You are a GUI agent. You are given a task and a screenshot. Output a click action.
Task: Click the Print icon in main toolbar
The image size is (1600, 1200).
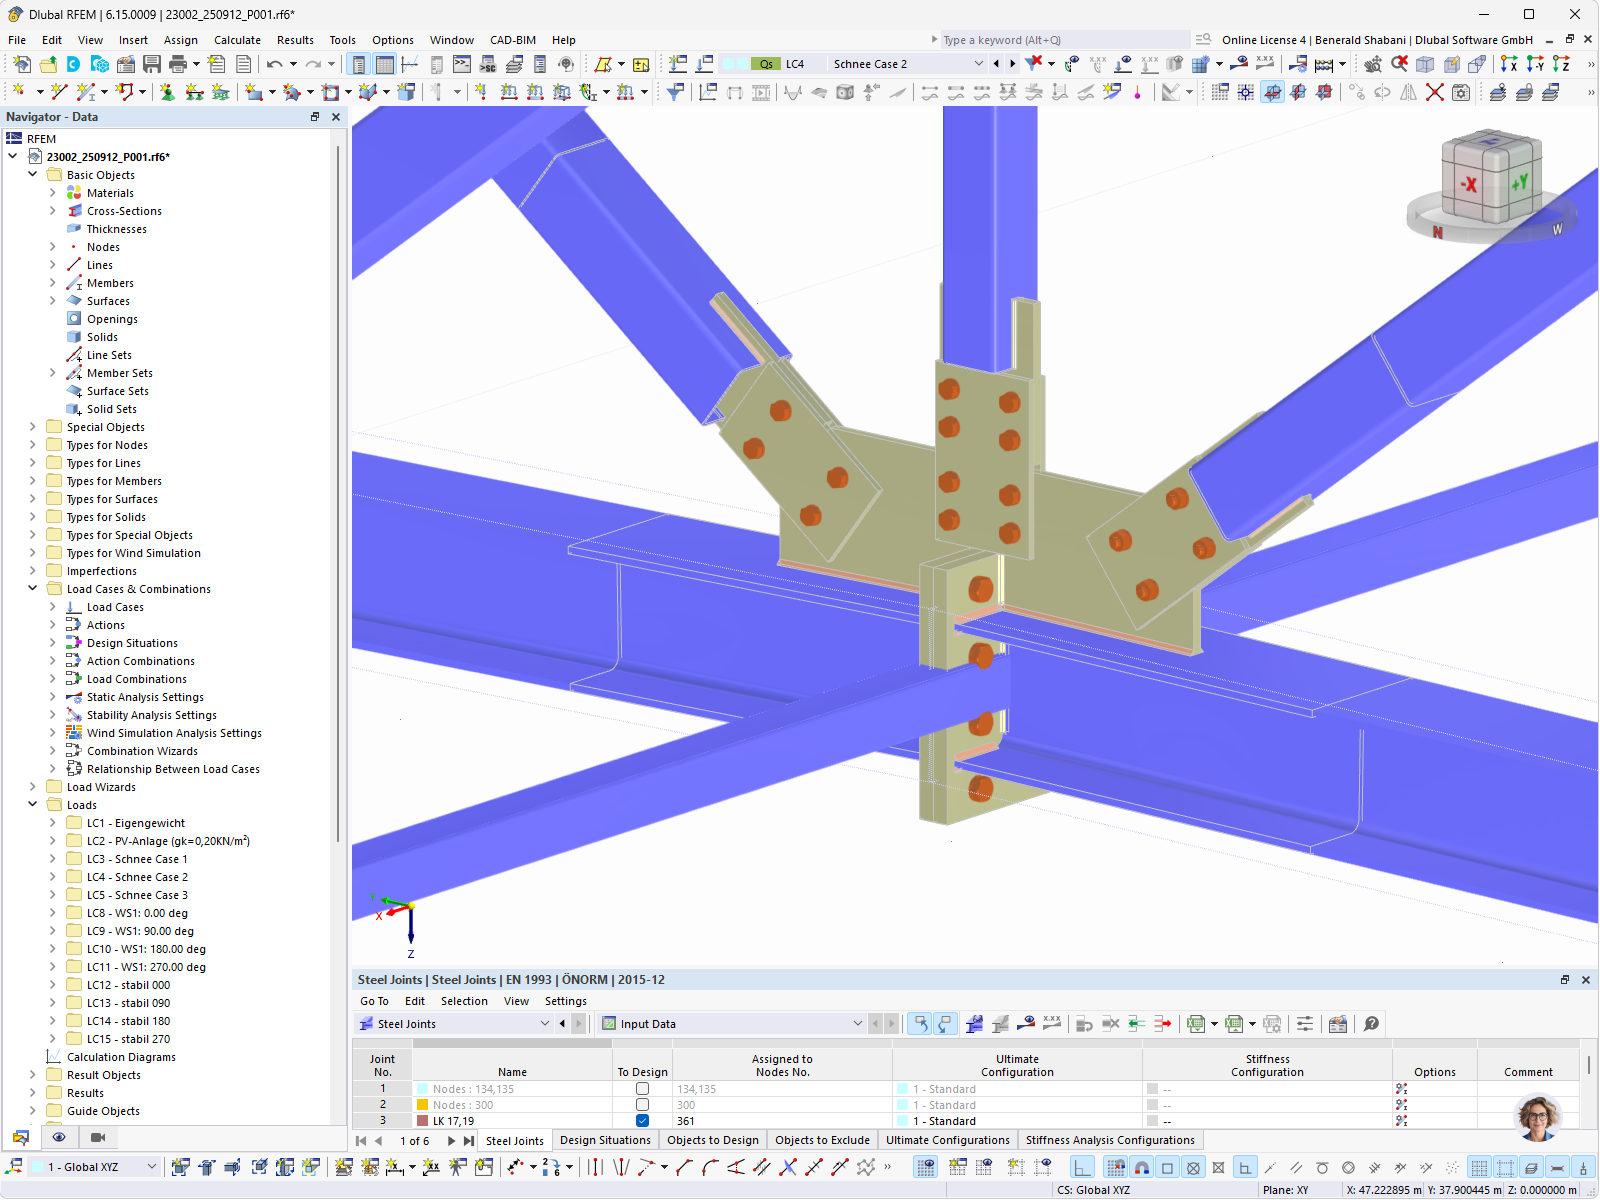tap(178, 64)
